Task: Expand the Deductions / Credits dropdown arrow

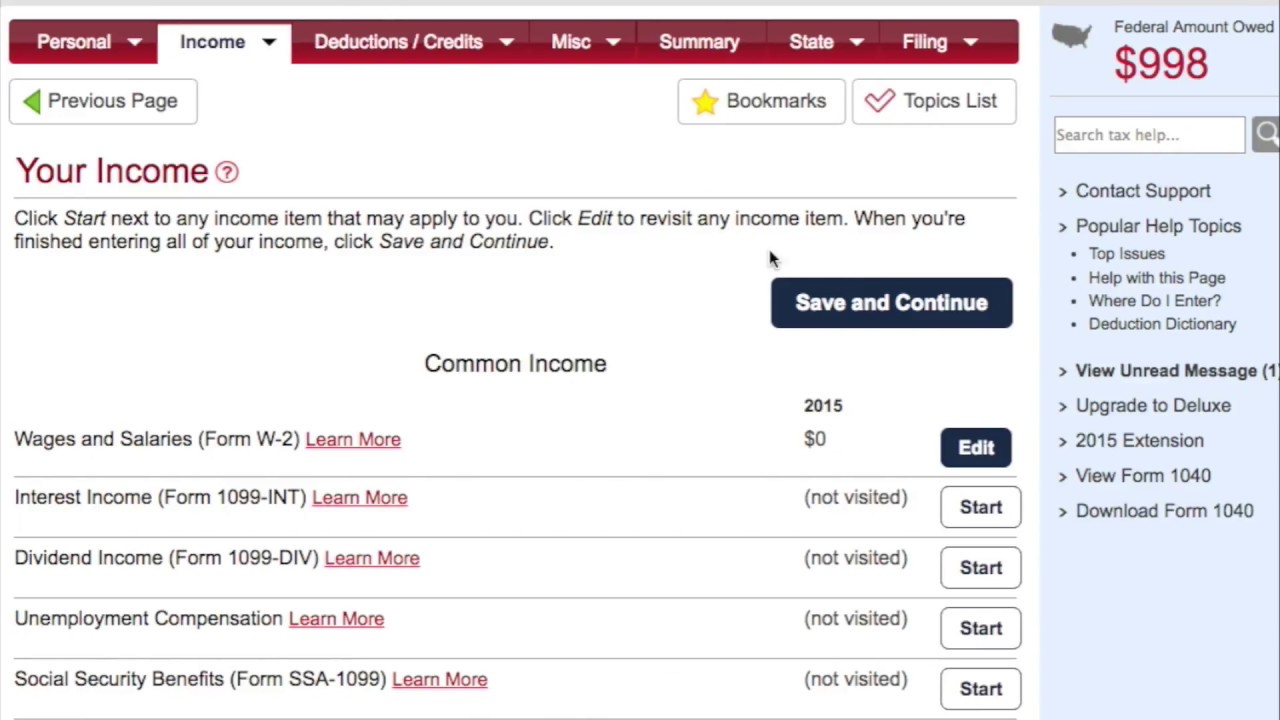Action: 507,42
